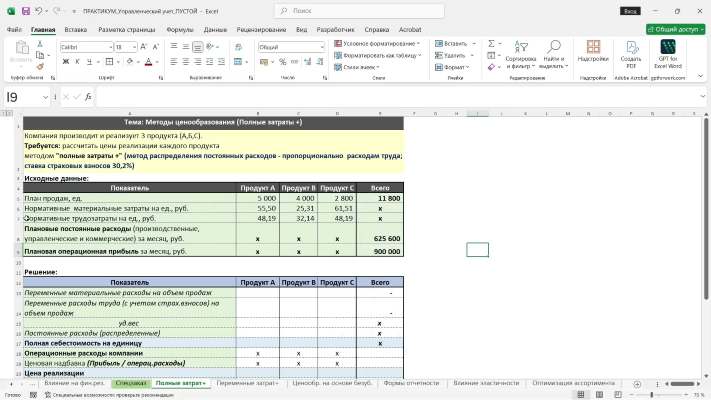
Task: Open Сортировка и фильтр dropdown
Action: (521, 54)
